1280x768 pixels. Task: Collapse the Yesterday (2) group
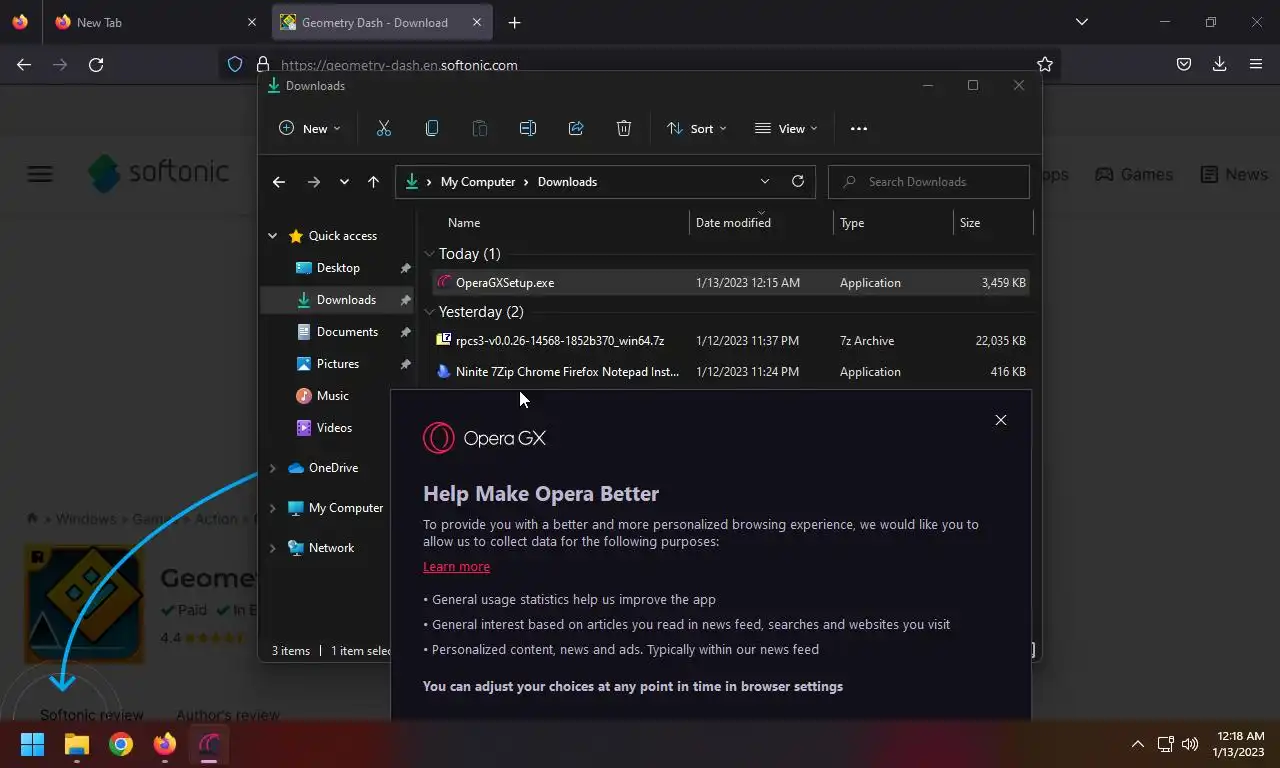tap(429, 312)
